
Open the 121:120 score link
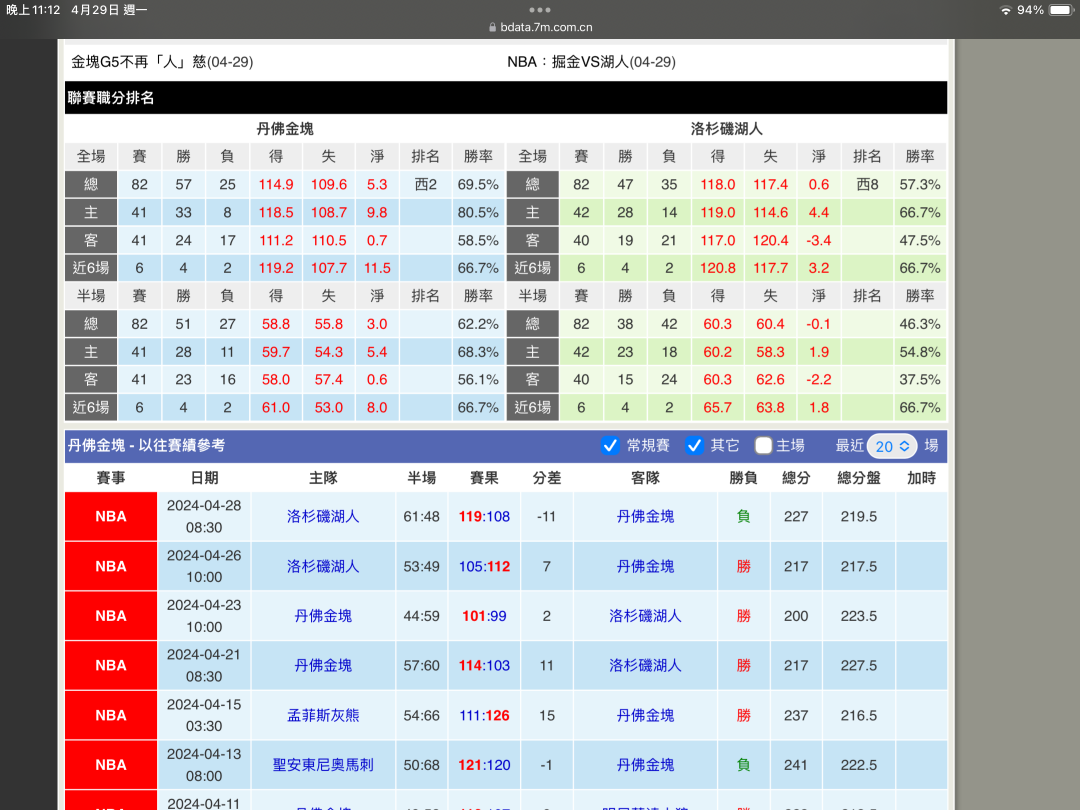pyautogui.click(x=484, y=765)
